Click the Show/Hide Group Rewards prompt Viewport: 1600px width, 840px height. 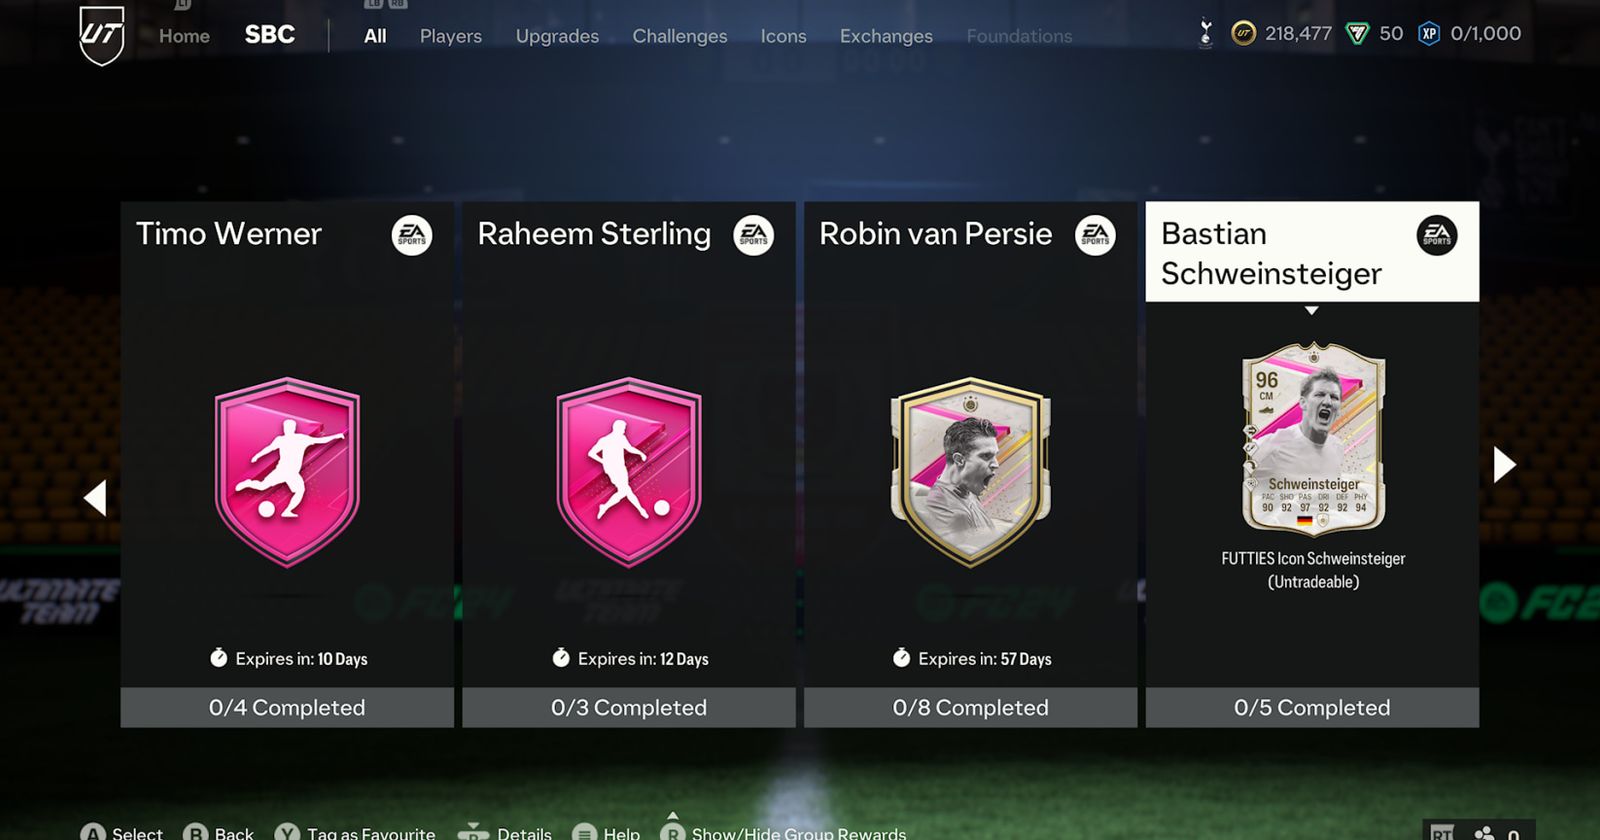(x=784, y=832)
